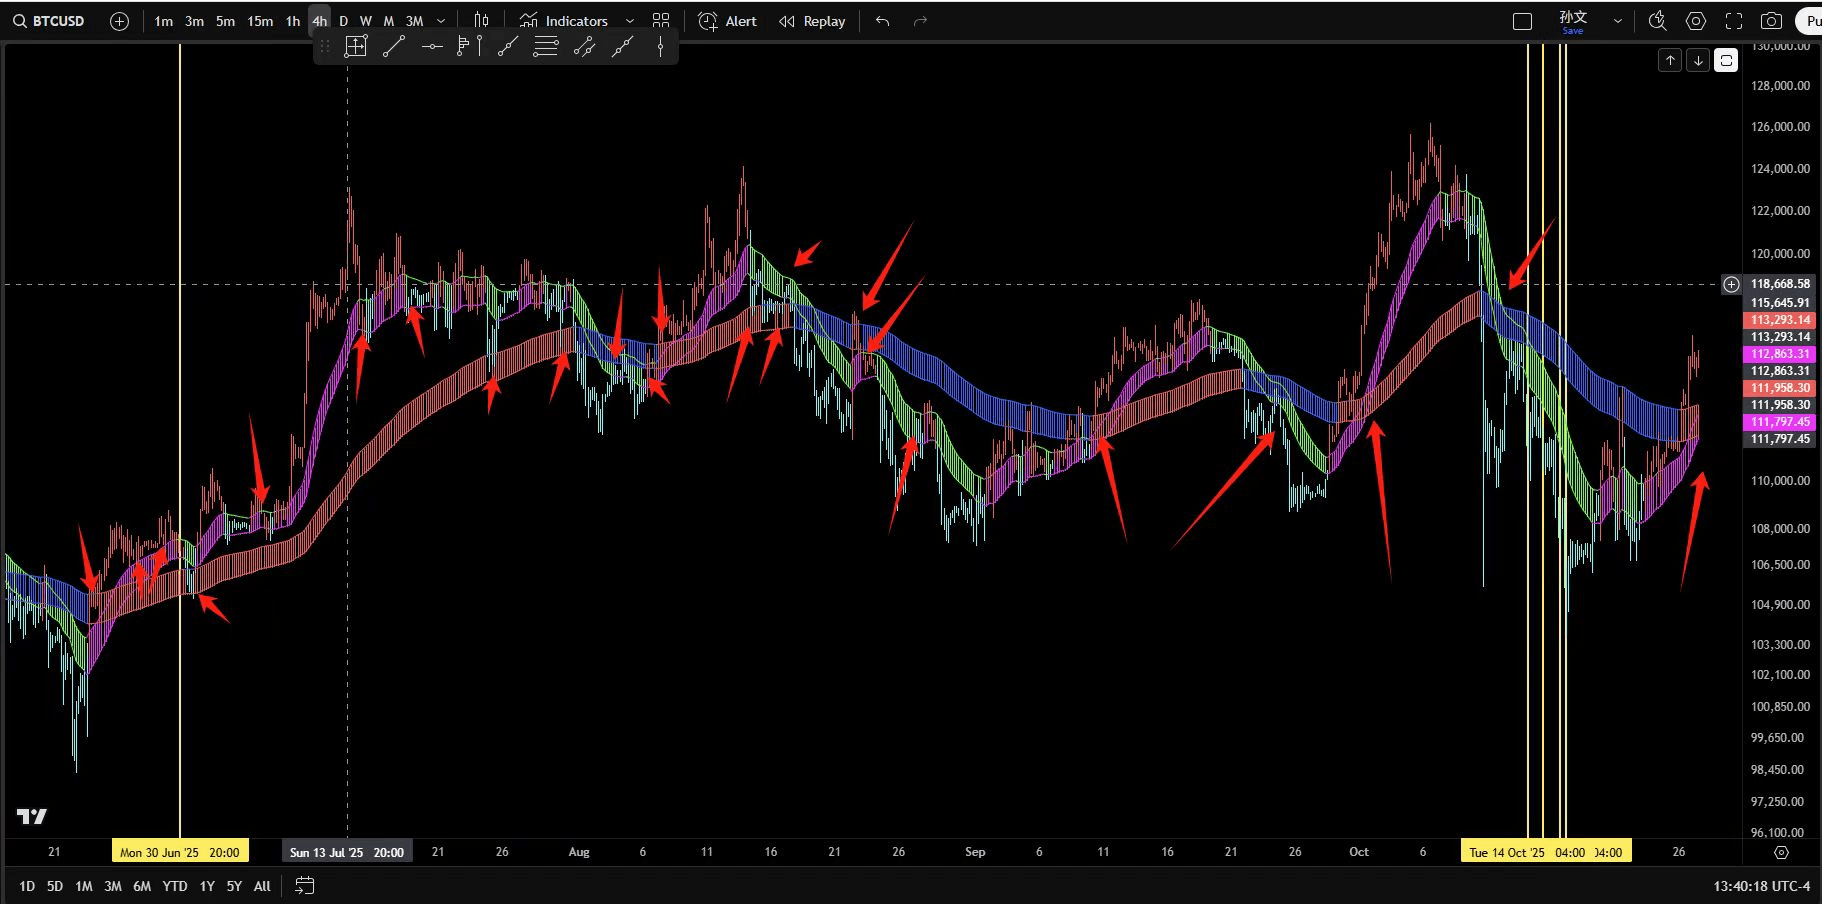Select the YTD date range
The width and height of the screenshot is (1822, 904).
point(175,886)
